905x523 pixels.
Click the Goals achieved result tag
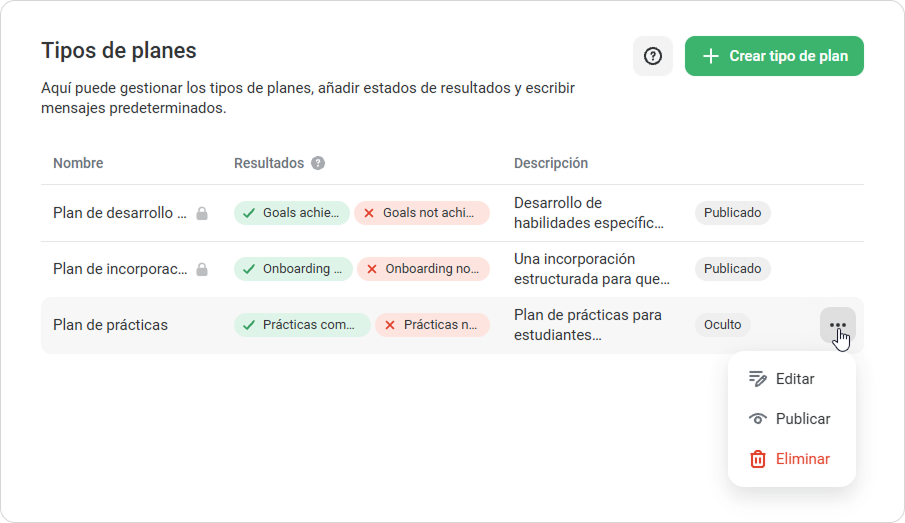[x=291, y=213]
